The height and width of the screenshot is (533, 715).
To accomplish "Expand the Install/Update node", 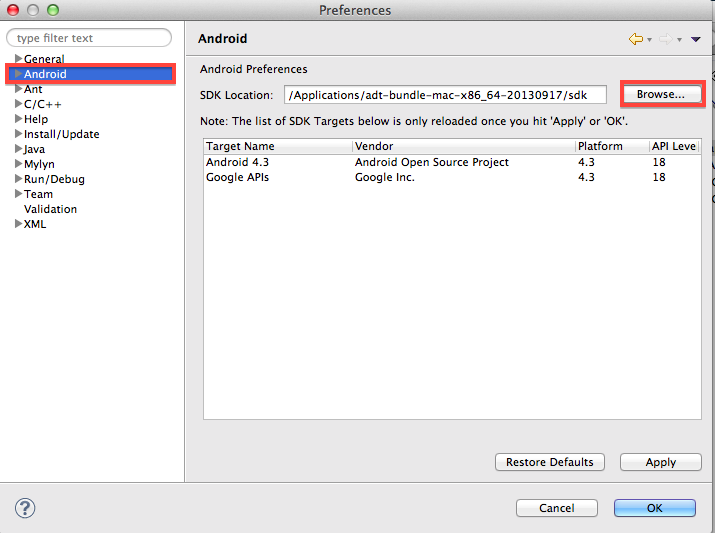I will point(19,134).
